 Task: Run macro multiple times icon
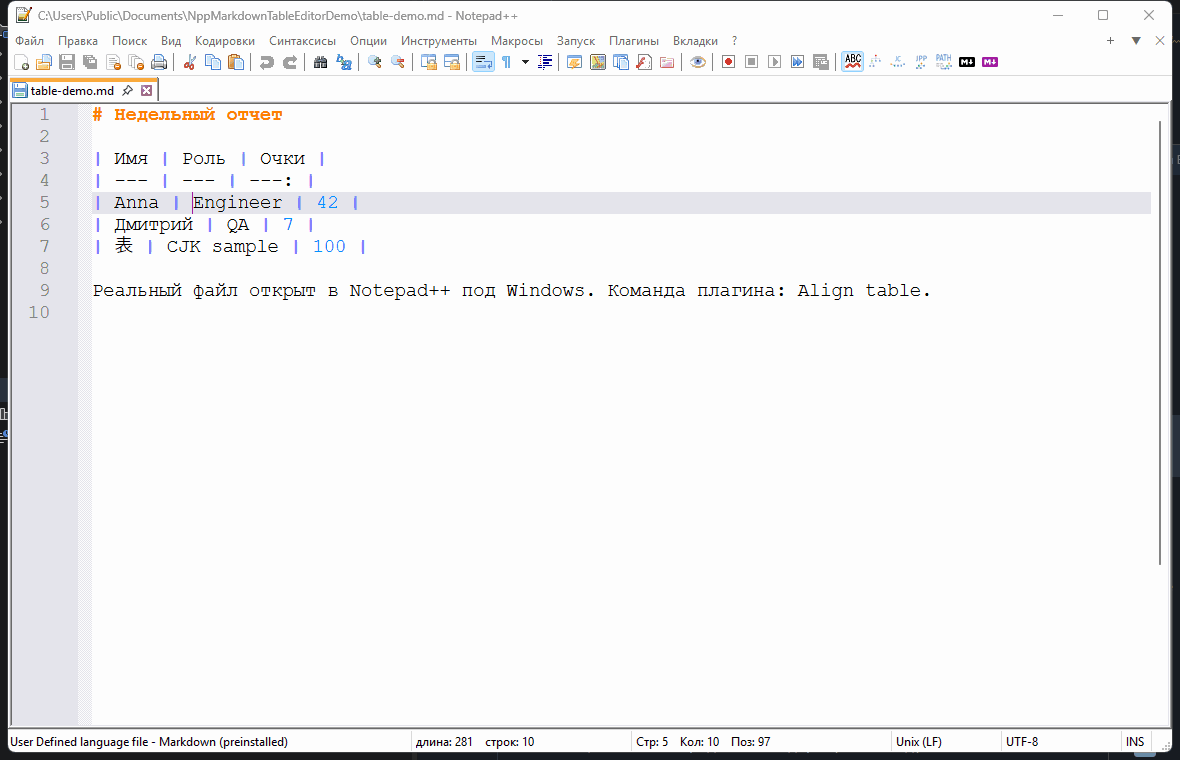point(797,62)
